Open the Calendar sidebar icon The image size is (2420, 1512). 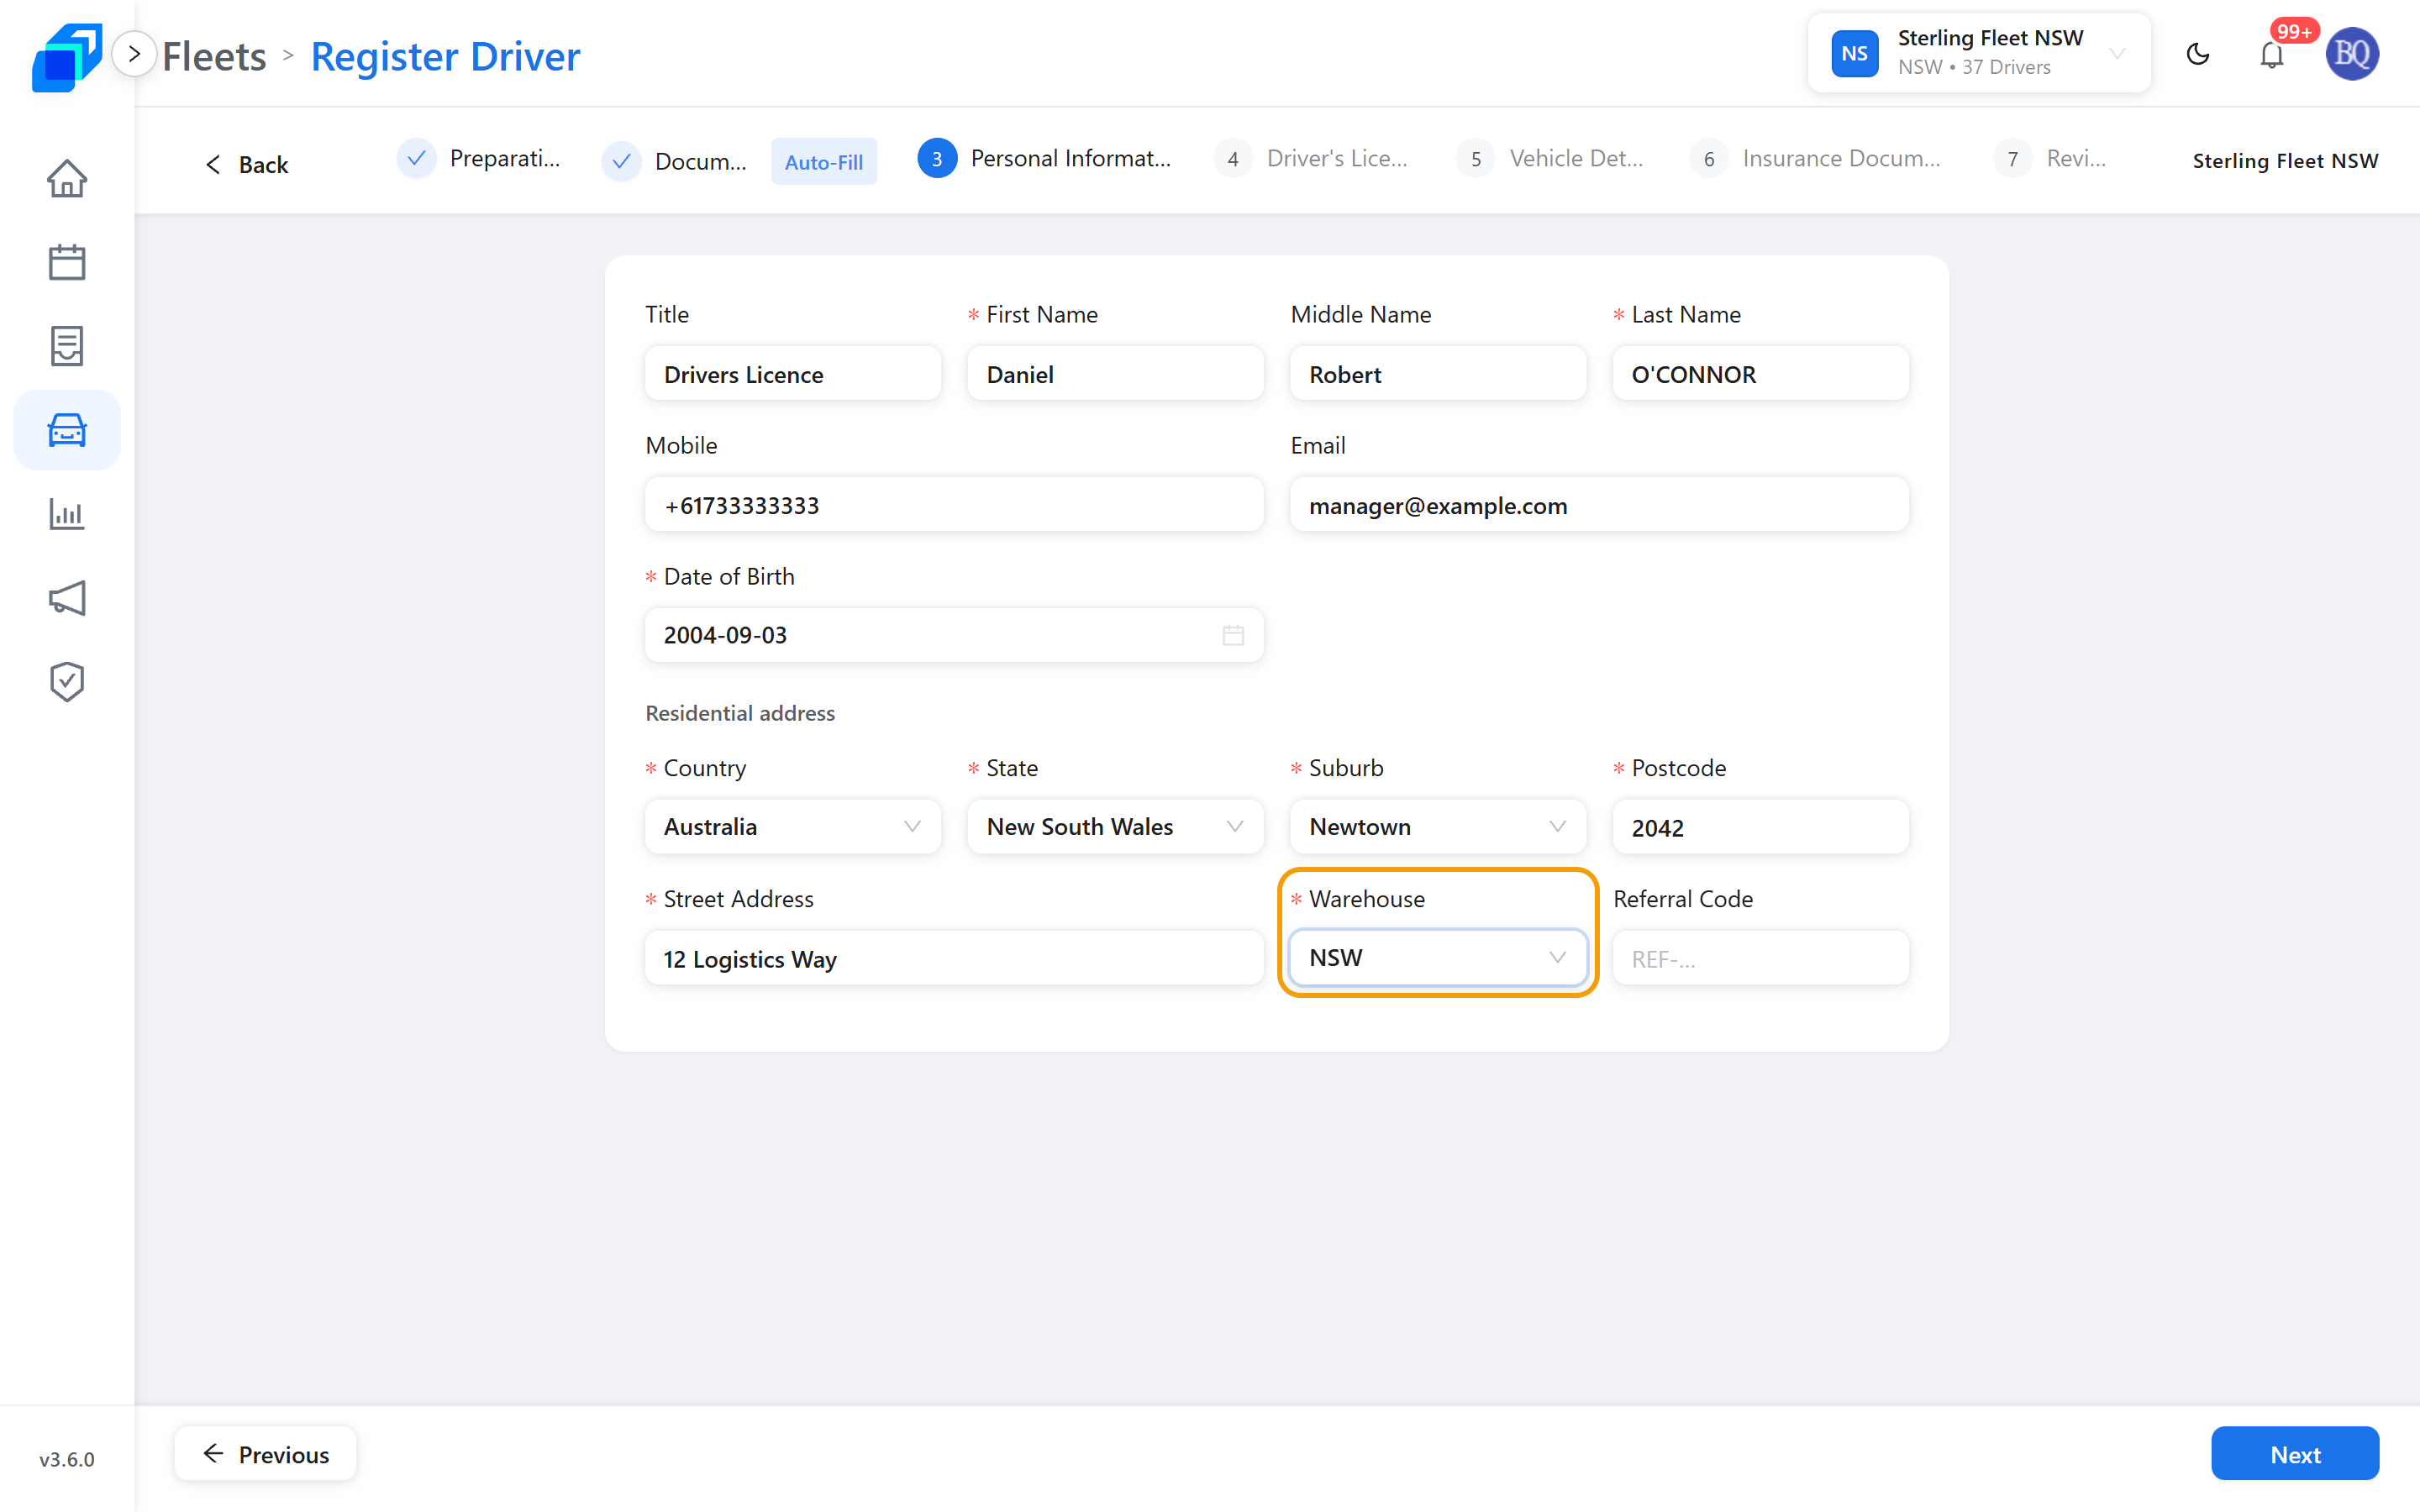[x=67, y=262]
